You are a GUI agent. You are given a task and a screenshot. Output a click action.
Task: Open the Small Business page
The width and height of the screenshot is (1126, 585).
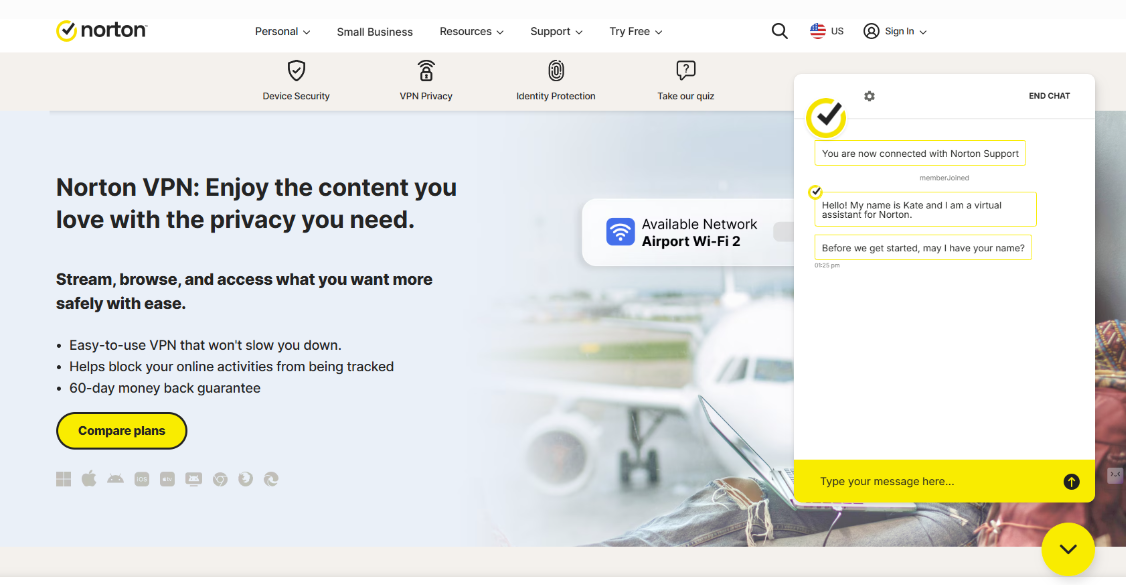(x=375, y=32)
